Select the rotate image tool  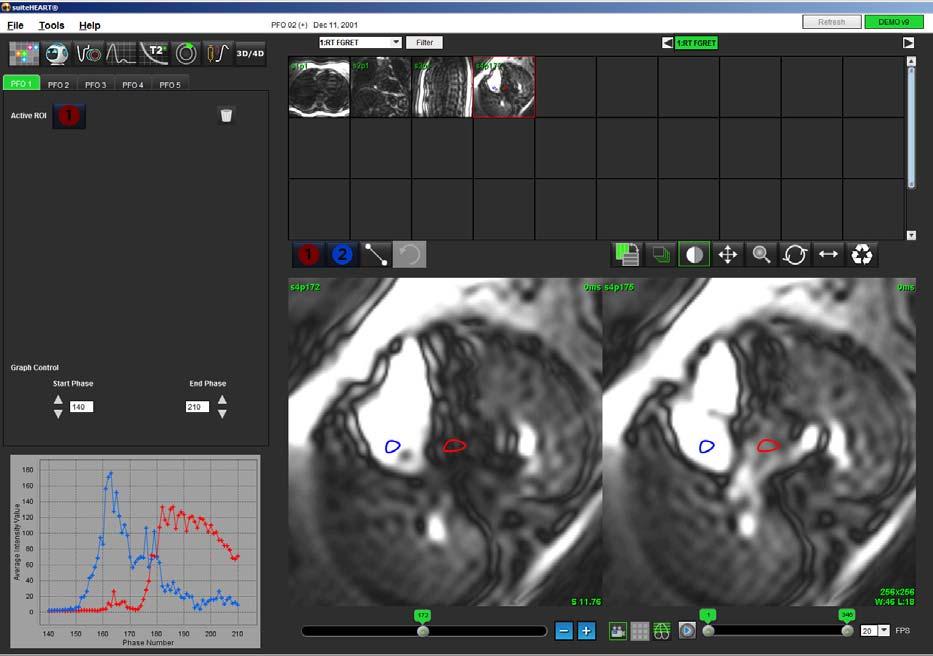coord(795,255)
